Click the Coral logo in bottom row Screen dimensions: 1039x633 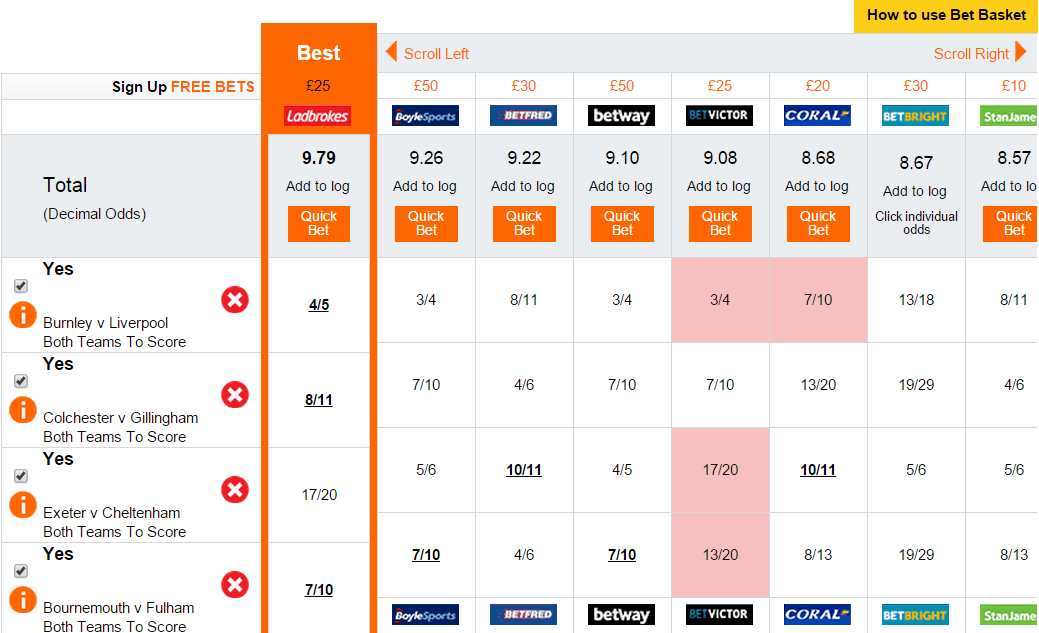817,614
